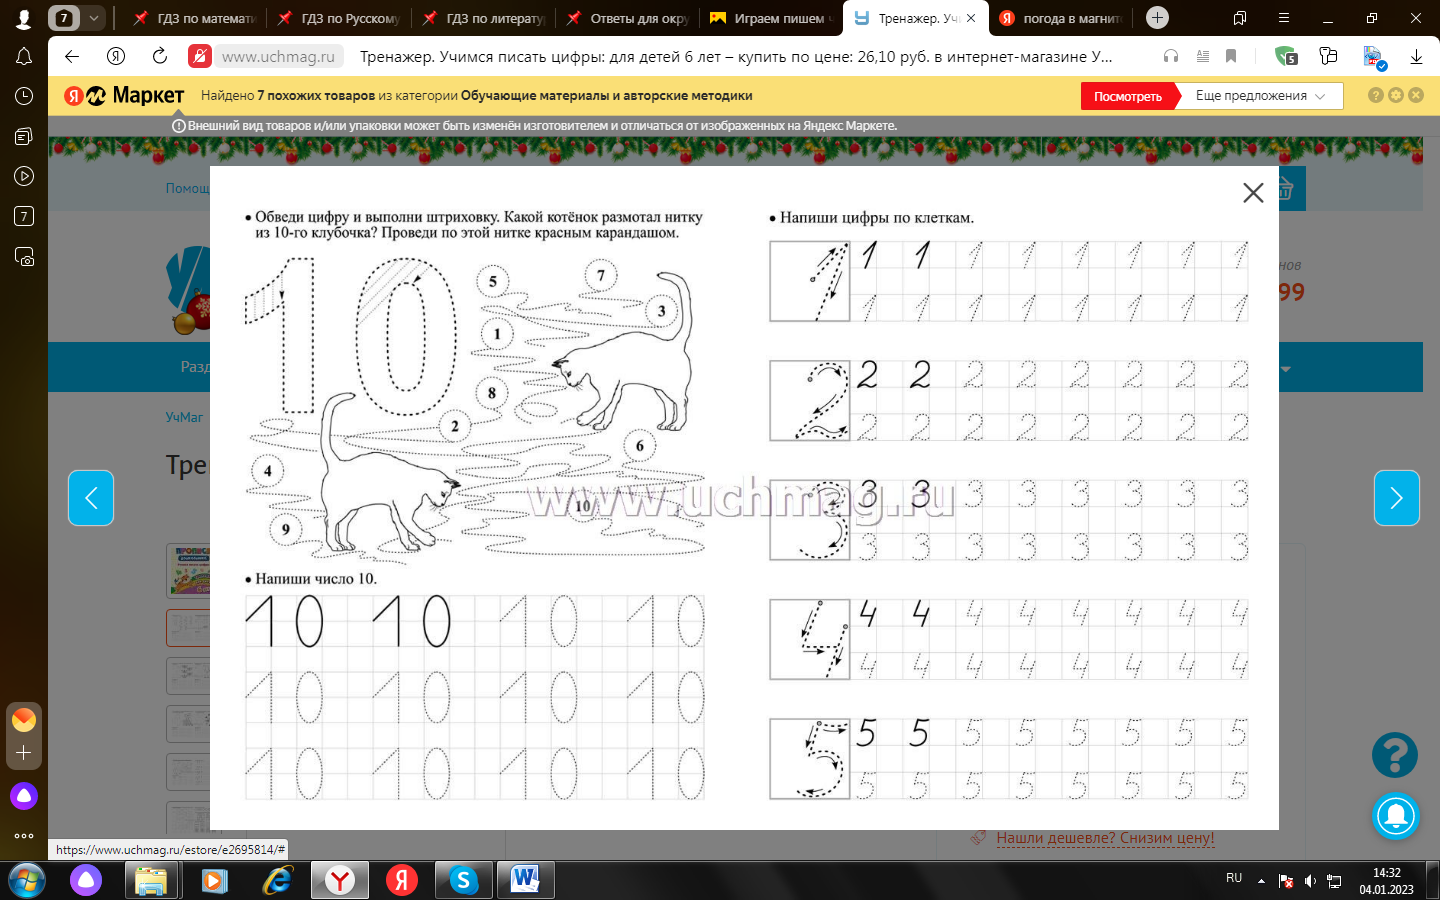
Task: Open the browser hamburger menu
Action: [x=1284, y=18]
